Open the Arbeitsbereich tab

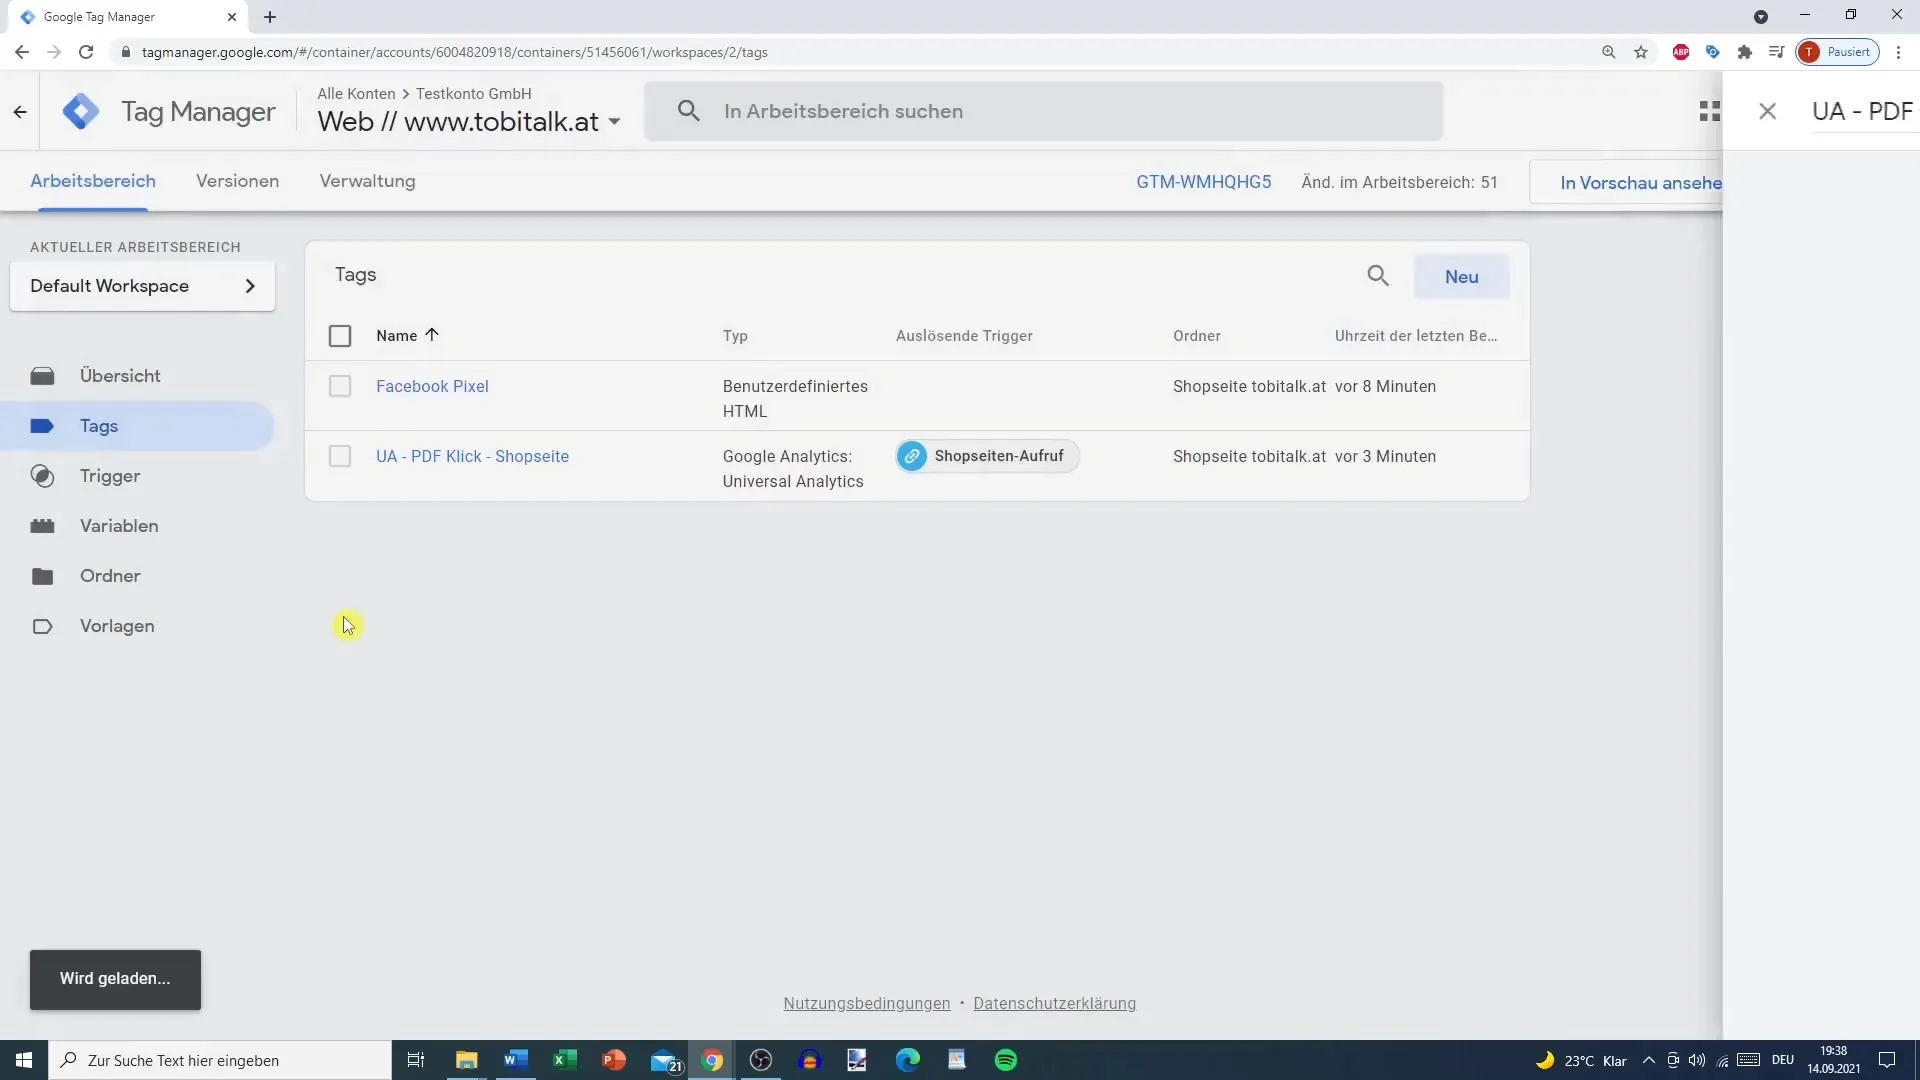[x=92, y=181]
